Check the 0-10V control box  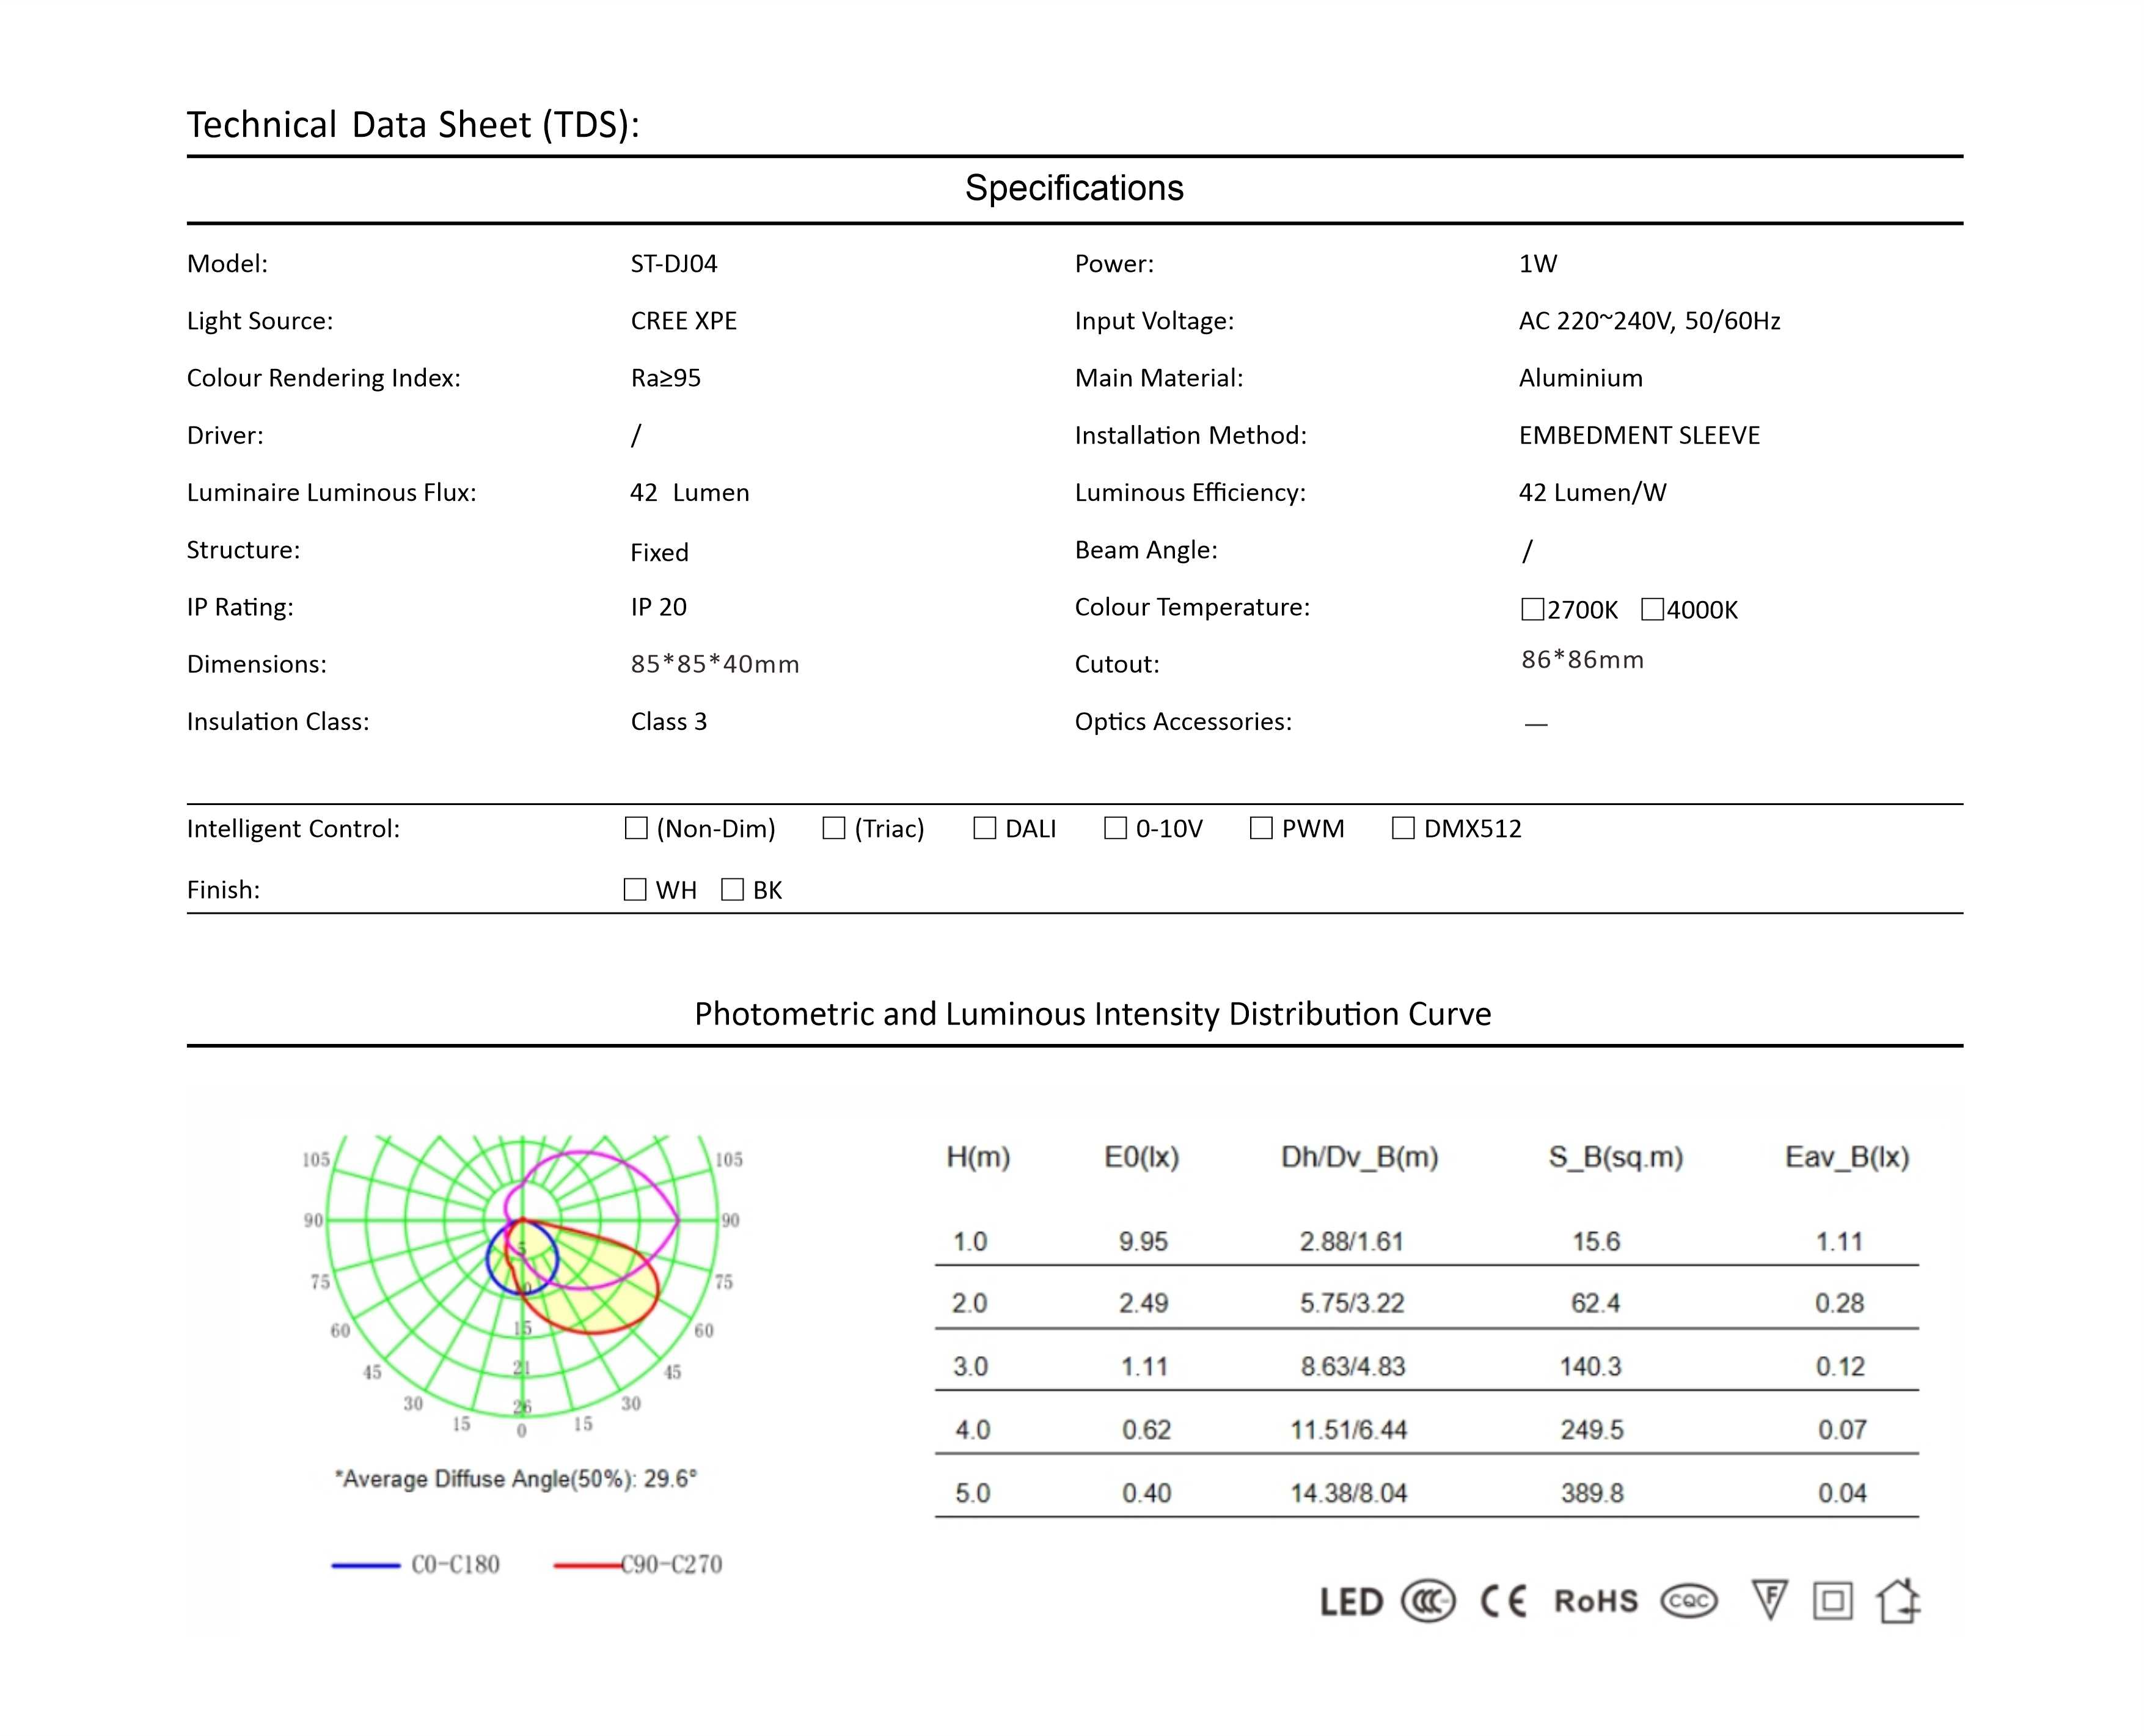[x=1115, y=829]
